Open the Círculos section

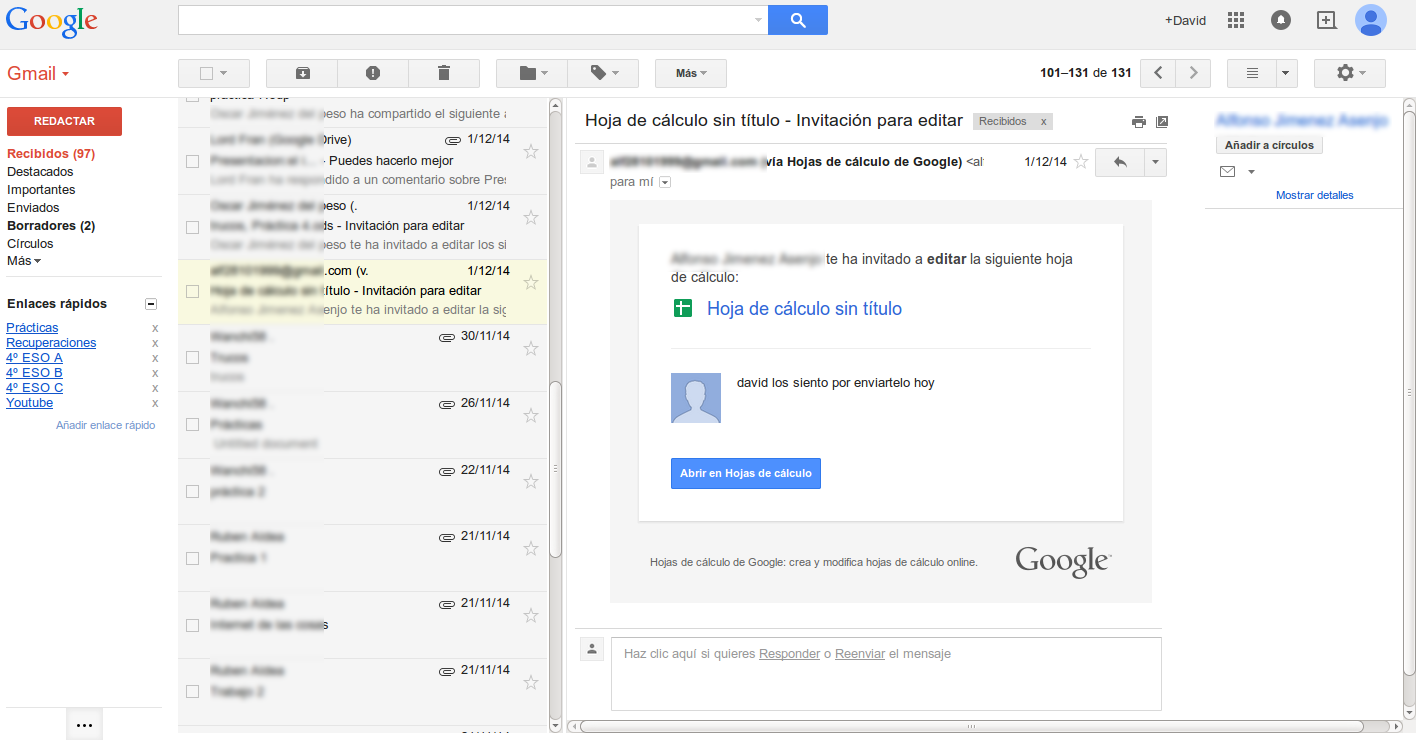[30, 244]
